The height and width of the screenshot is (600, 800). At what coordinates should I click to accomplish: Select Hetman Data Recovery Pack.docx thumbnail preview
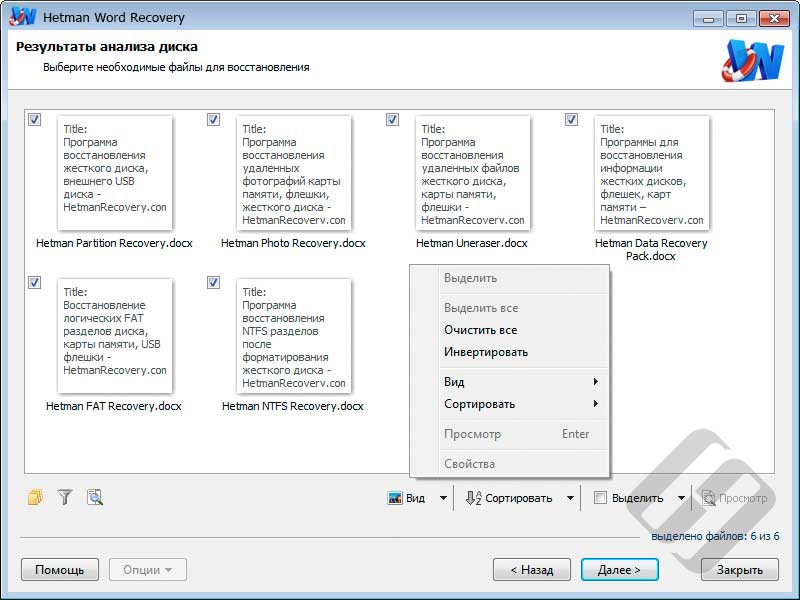652,172
